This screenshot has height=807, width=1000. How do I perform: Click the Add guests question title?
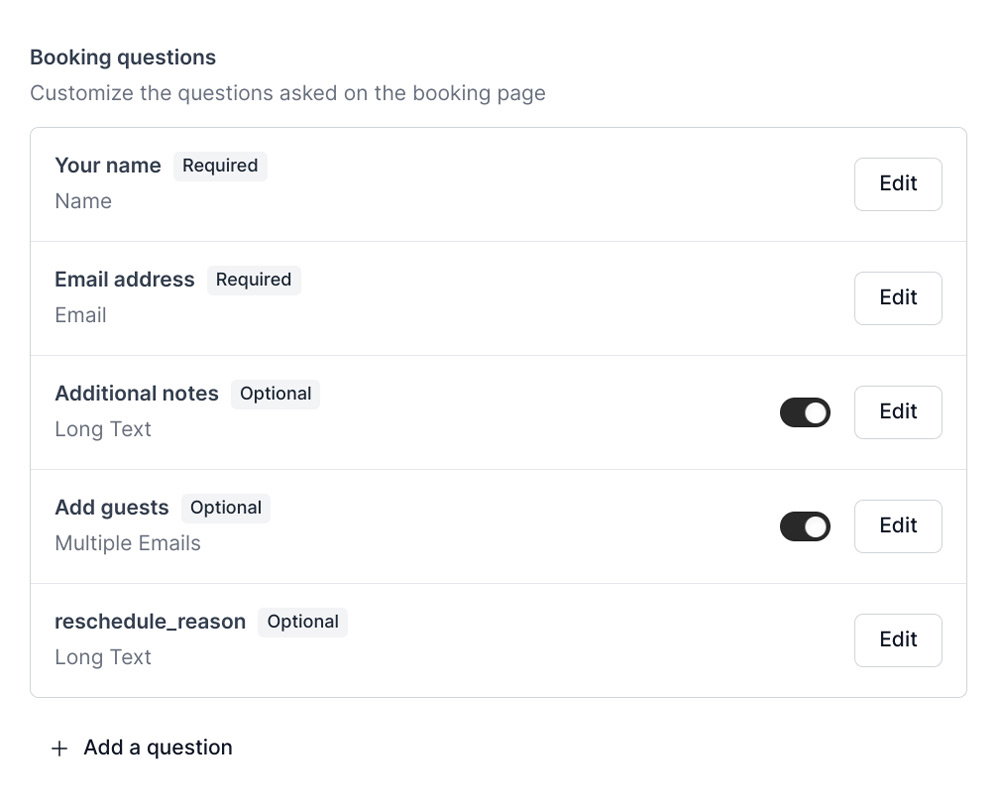pos(112,508)
